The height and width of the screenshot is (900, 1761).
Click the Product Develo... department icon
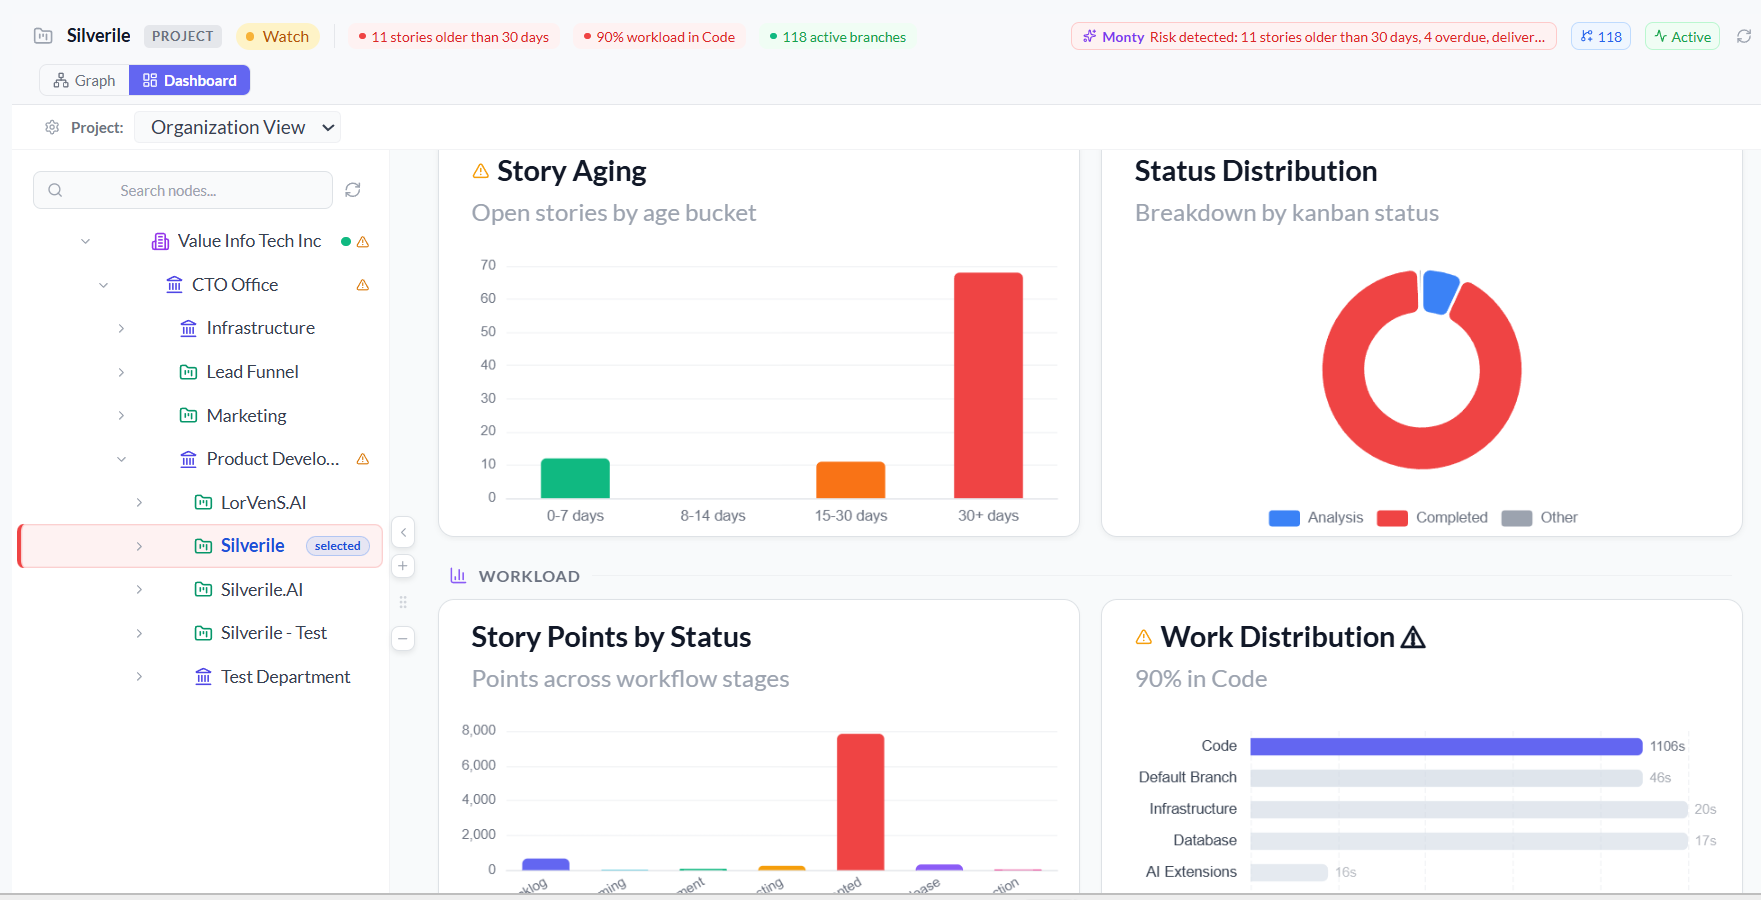[188, 459]
